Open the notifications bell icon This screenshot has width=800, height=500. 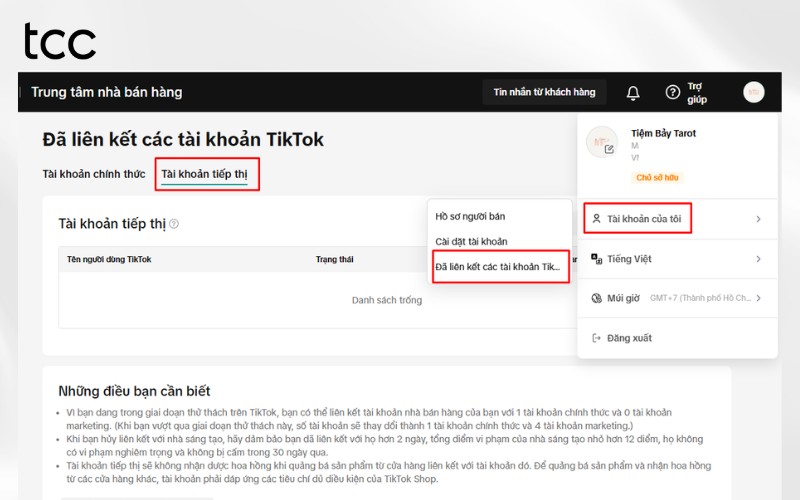tap(633, 93)
